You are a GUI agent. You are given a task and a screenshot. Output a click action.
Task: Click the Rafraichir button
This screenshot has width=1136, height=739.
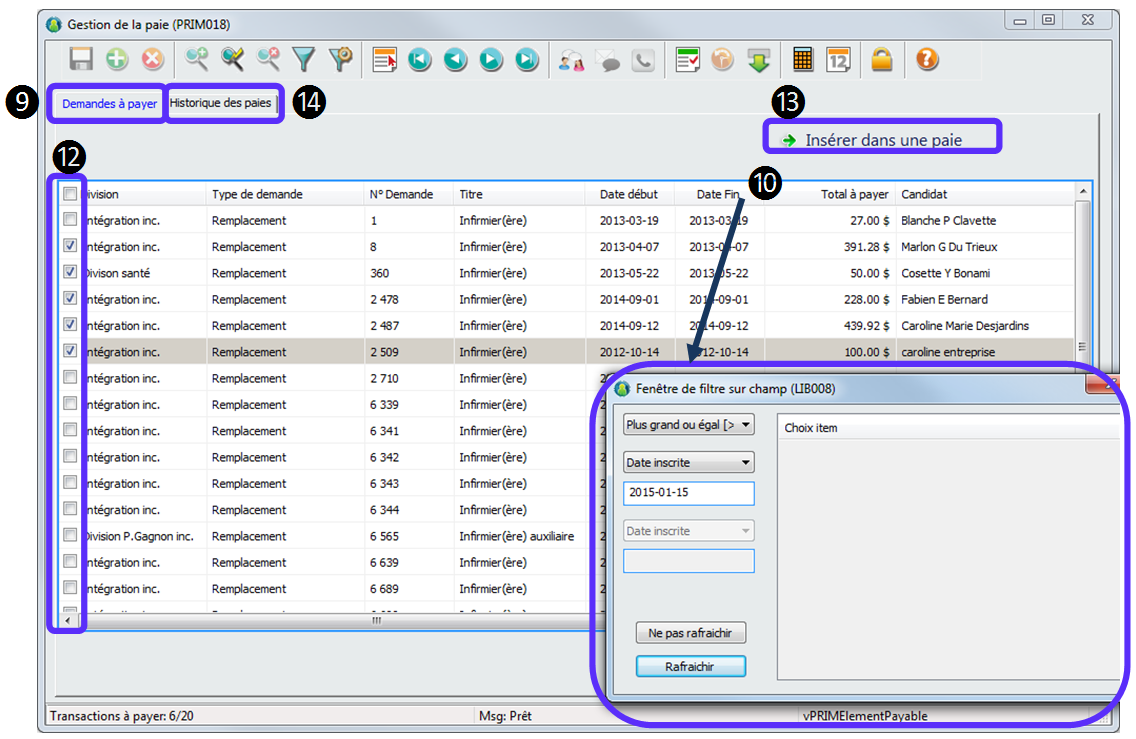690,666
